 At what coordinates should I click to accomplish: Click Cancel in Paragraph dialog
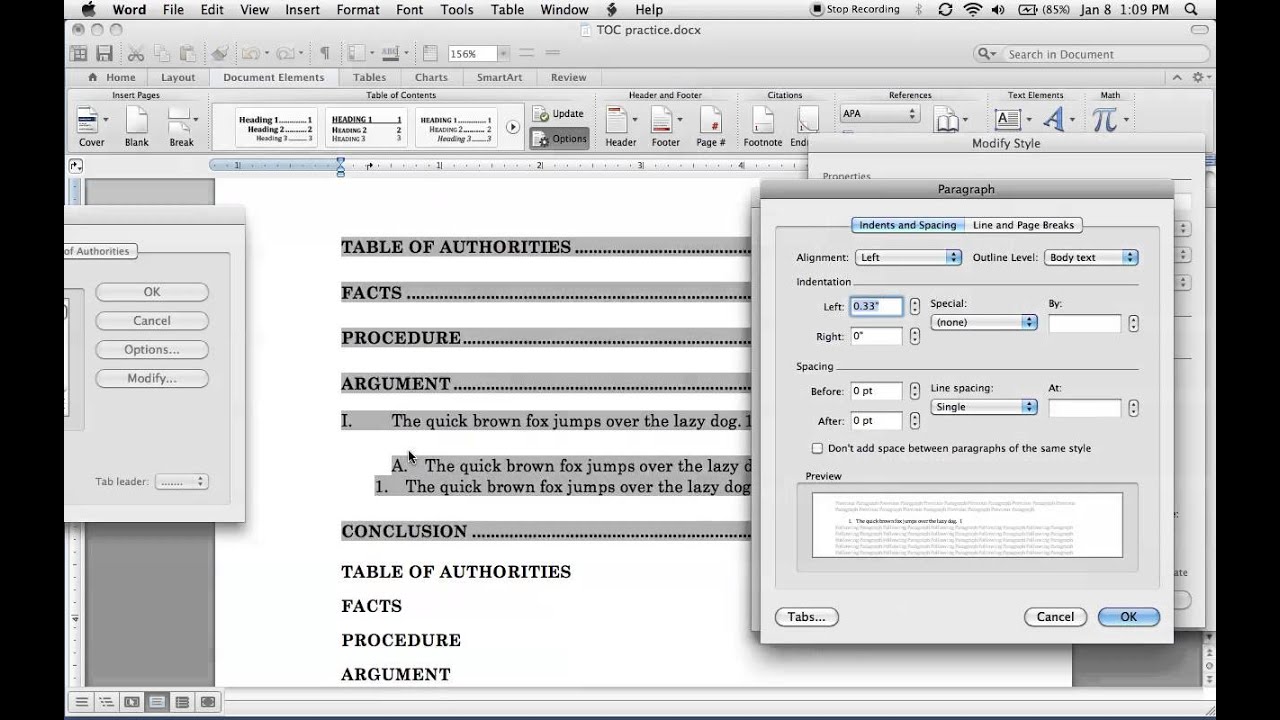(x=1055, y=617)
